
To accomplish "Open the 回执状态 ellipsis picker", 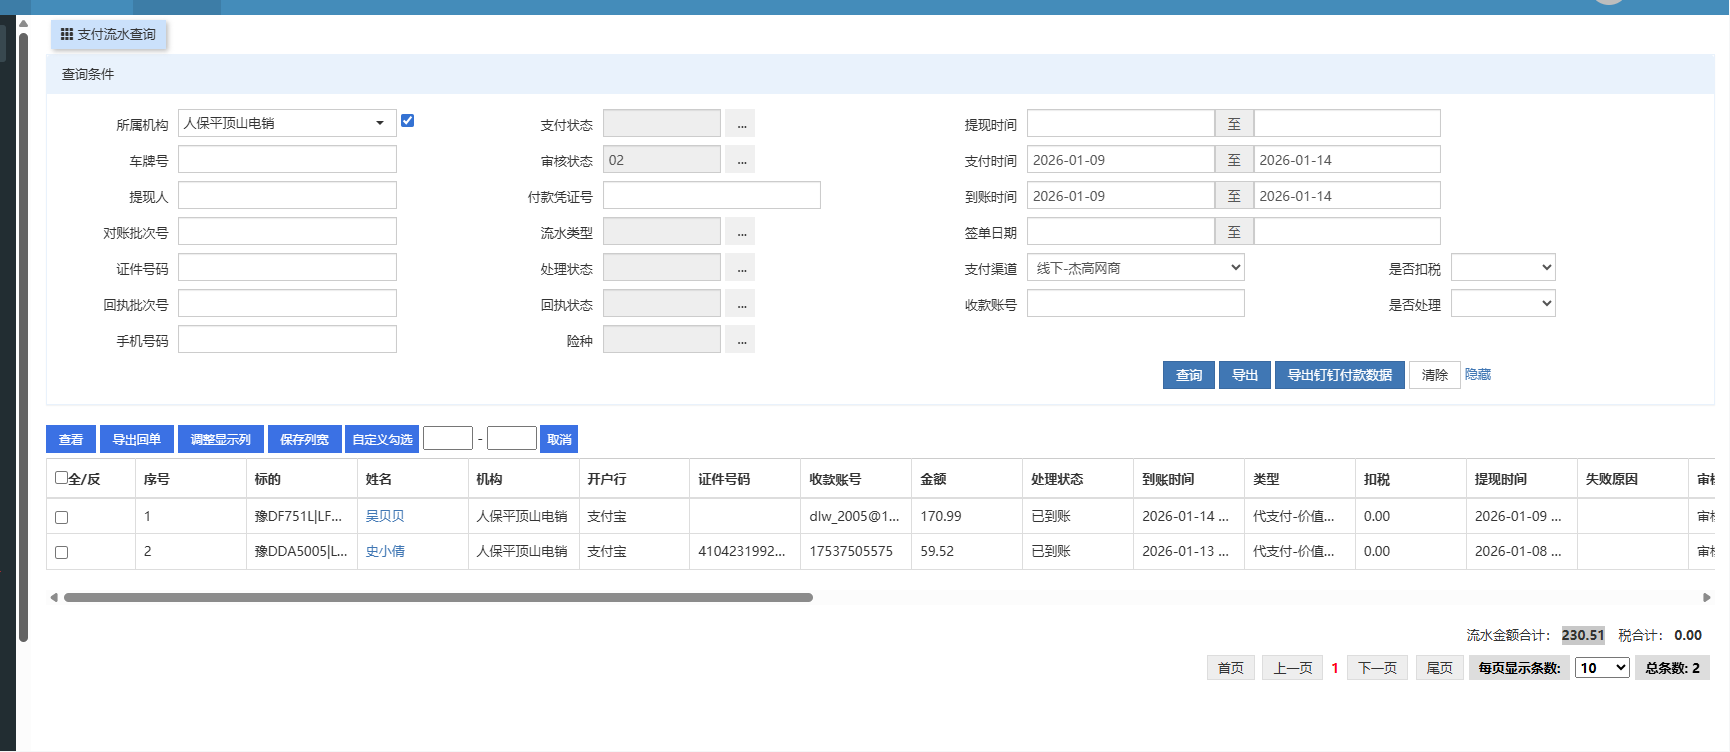I will pyautogui.click(x=740, y=304).
